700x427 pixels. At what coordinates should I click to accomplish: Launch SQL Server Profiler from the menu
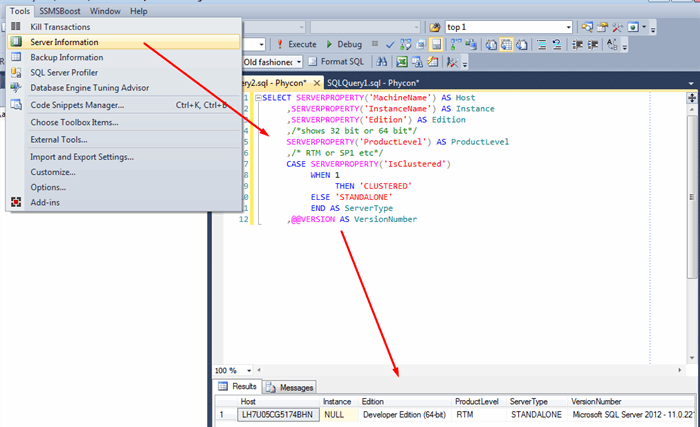point(124,72)
